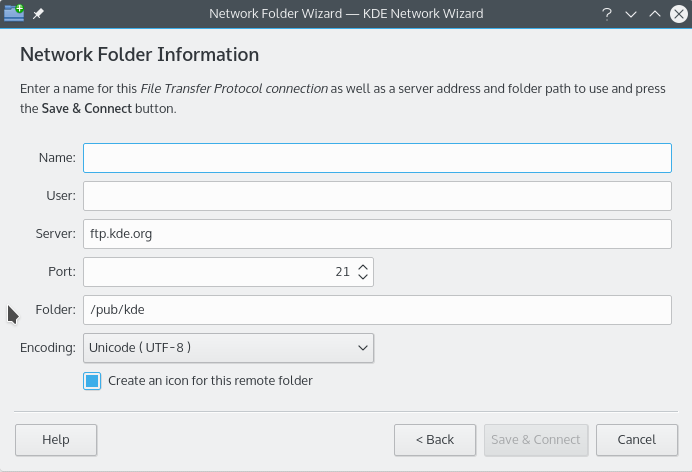Toggle the pin window icon
This screenshot has height=472, width=692.
point(39,15)
